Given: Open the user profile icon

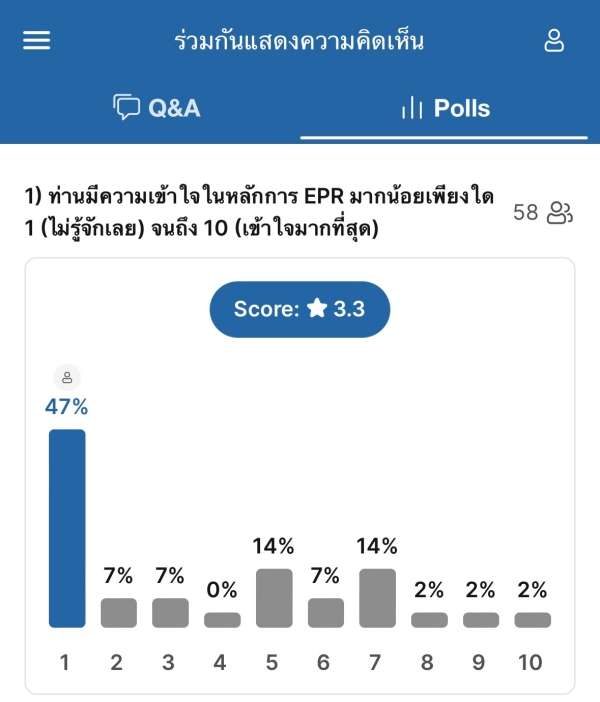Looking at the screenshot, I should [x=554, y=41].
